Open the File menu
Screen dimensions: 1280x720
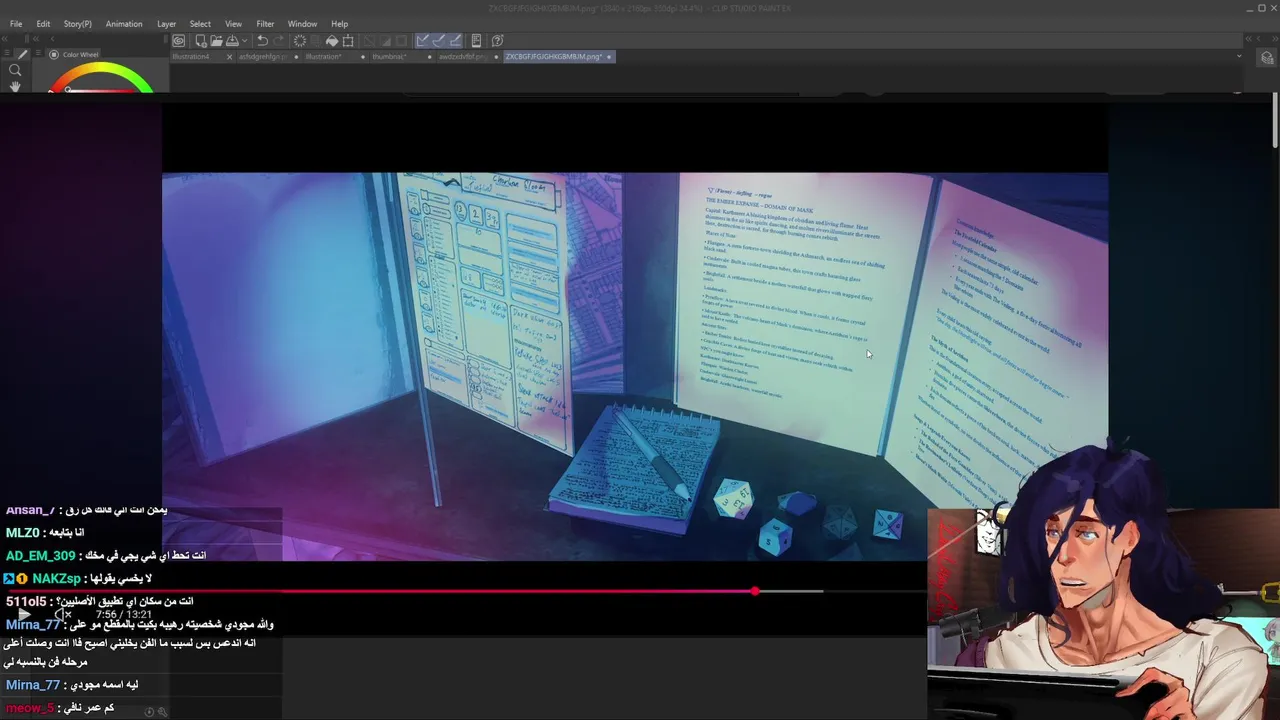point(16,24)
